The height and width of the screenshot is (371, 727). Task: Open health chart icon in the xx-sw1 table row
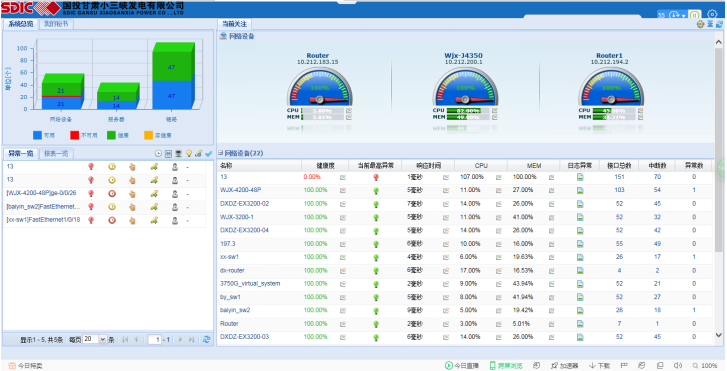tap(343, 257)
